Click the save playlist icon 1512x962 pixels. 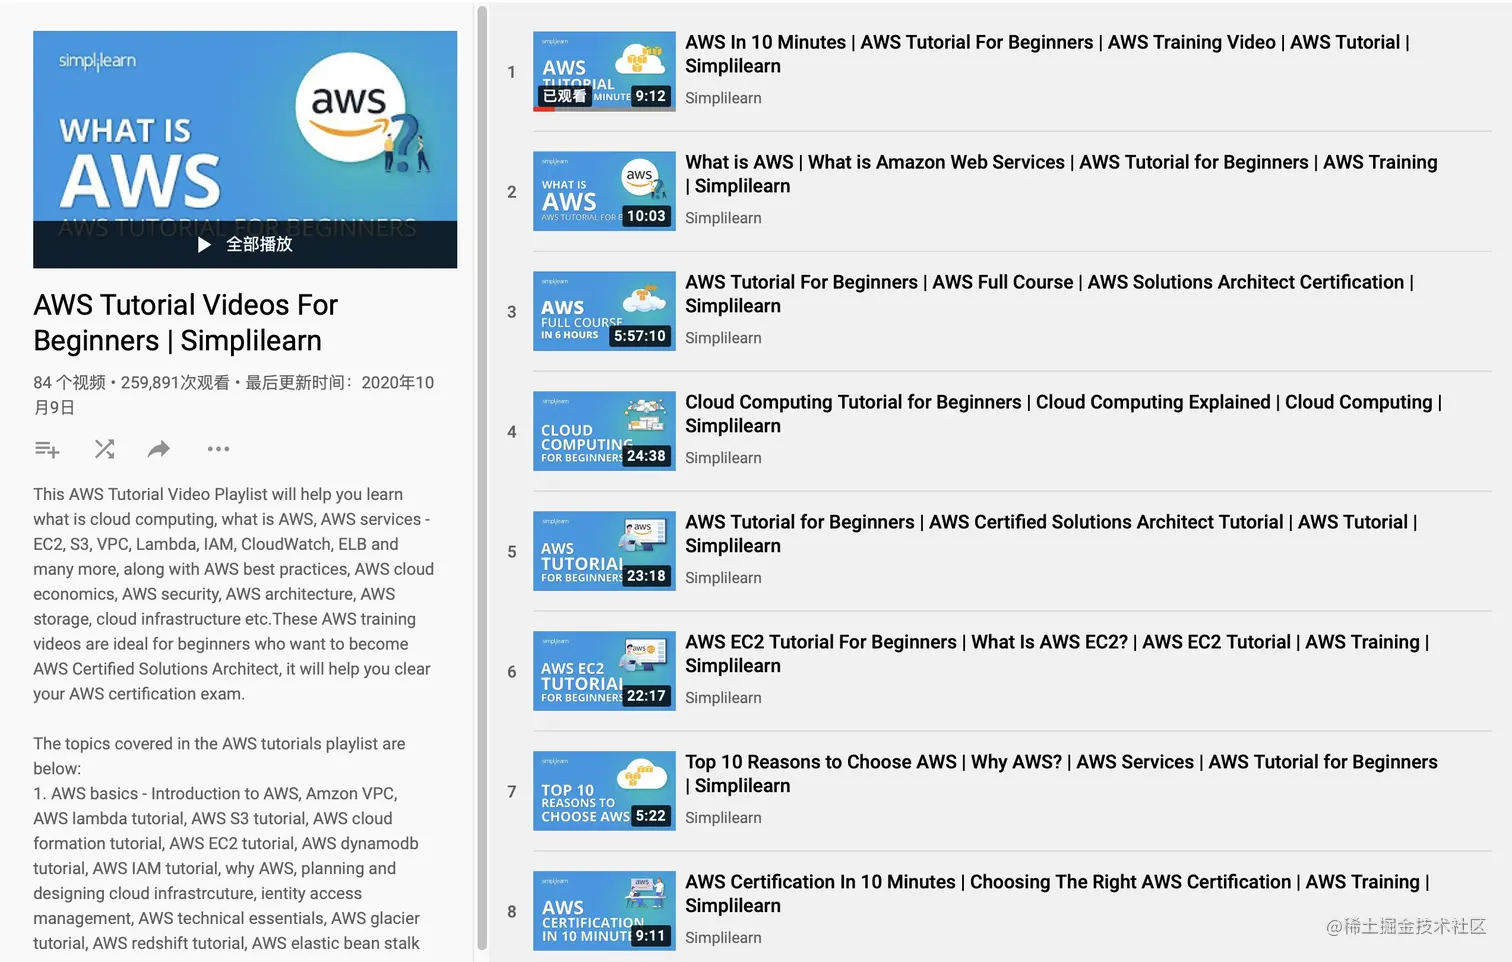point(47,449)
